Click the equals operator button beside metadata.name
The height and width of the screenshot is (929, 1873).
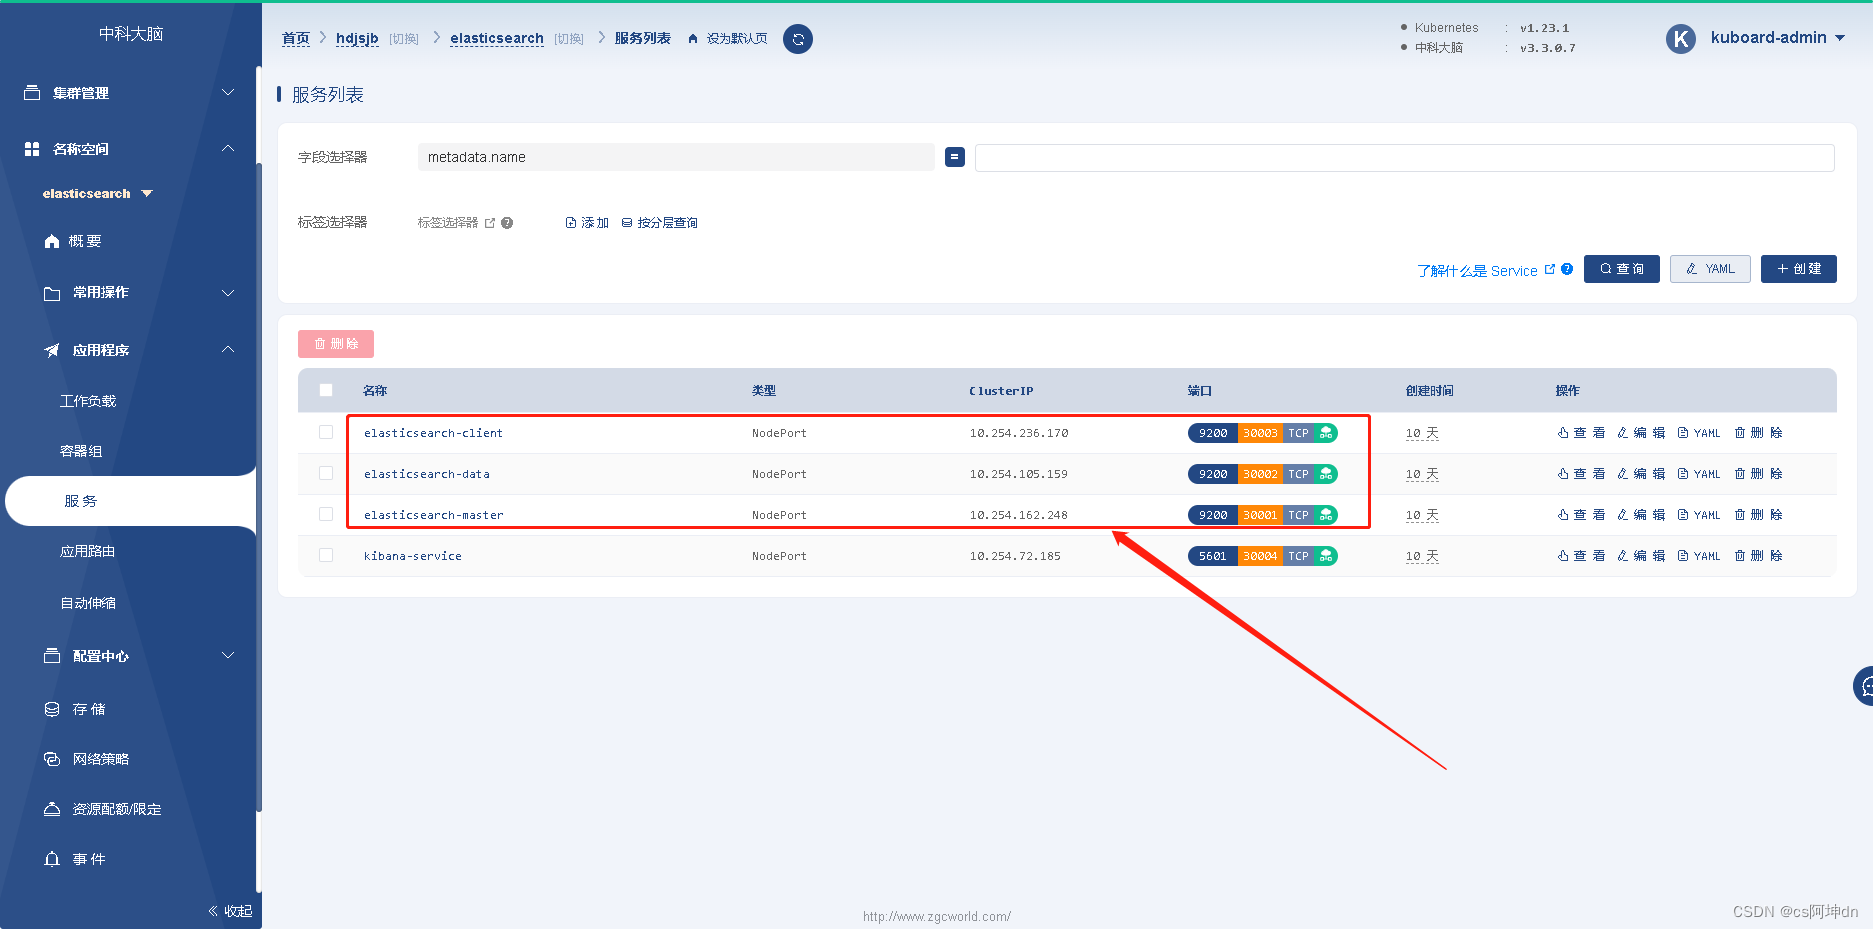pyautogui.click(x=955, y=157)
